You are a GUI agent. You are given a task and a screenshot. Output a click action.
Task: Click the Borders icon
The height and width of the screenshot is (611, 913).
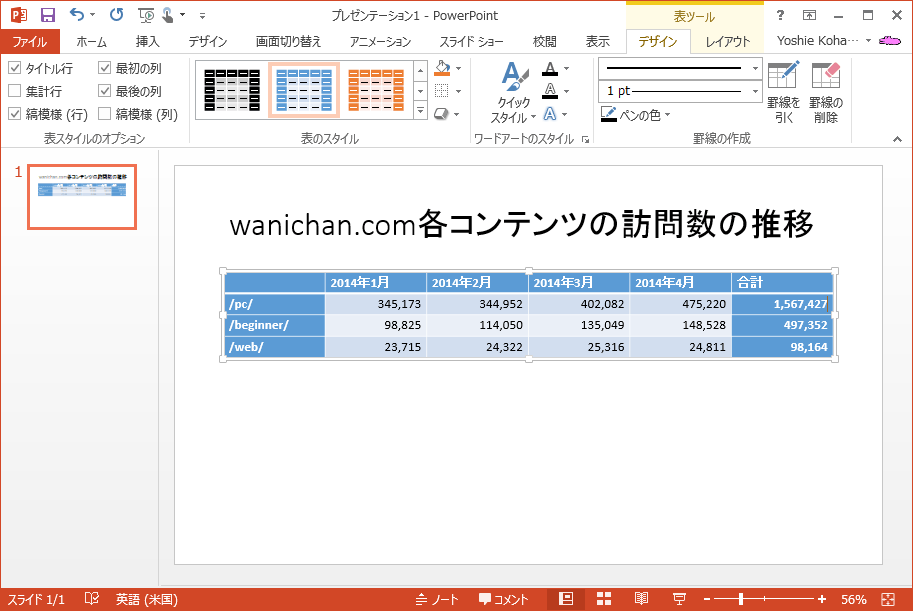442,91
